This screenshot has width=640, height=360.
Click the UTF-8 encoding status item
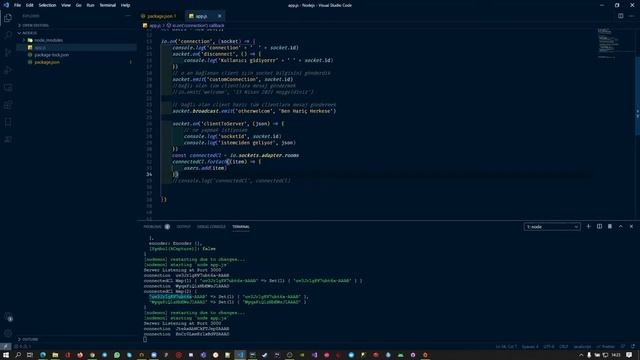pos(549,346)
